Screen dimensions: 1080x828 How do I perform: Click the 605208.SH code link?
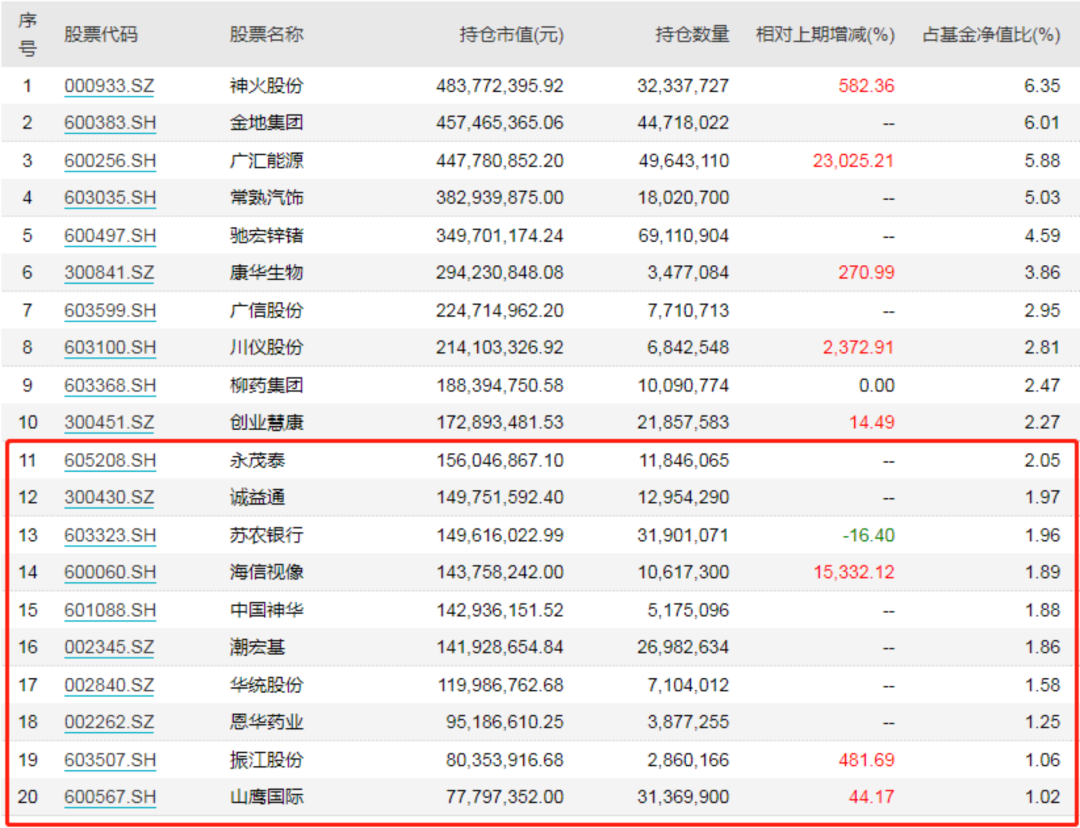click(110, 461)
